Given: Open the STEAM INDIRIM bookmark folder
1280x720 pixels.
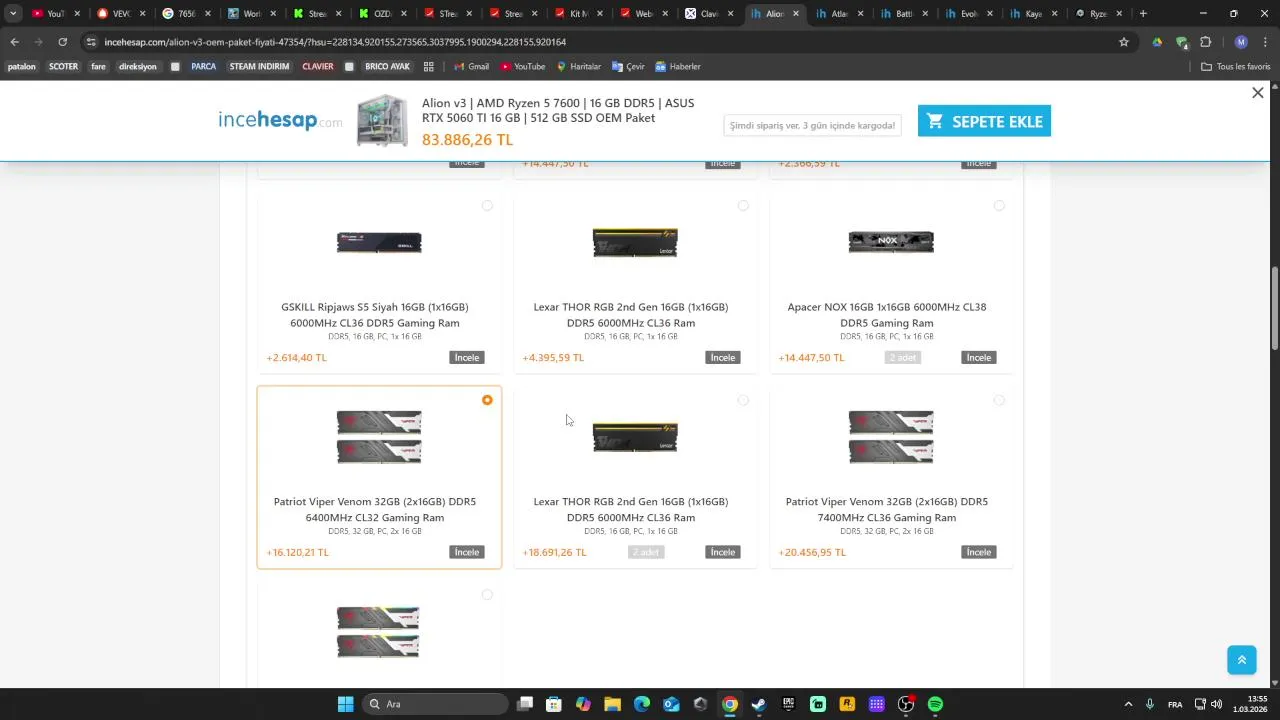Looking at the screenshot, I should click(x=259, y=67).
